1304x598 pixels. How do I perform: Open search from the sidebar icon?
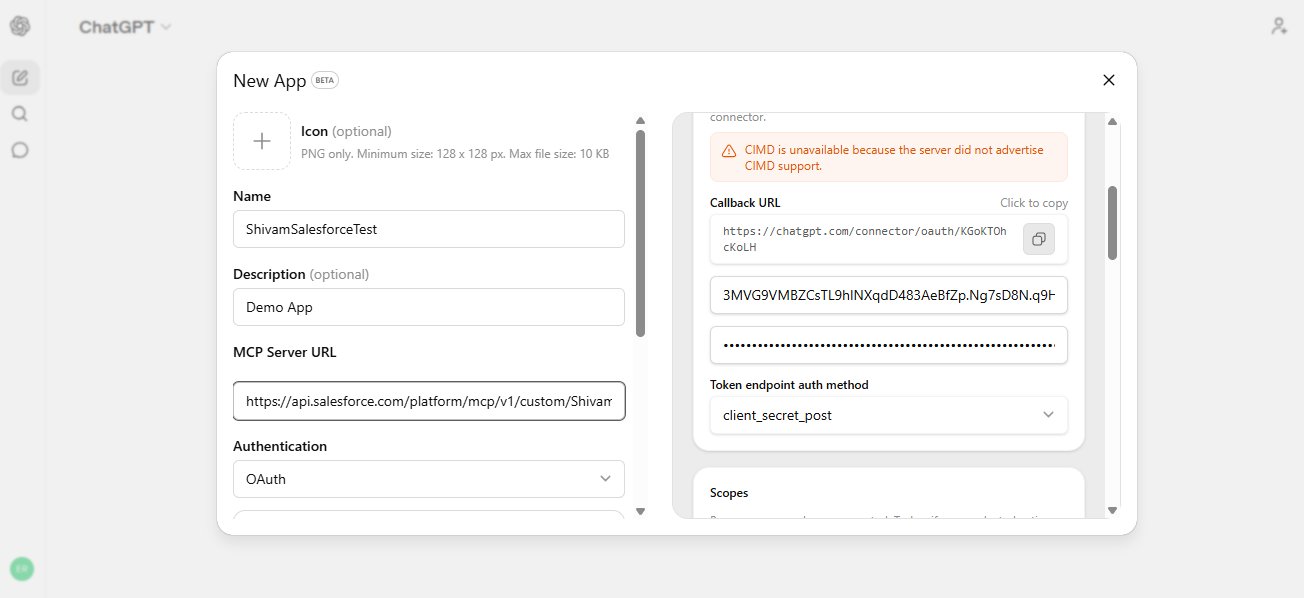19,113
